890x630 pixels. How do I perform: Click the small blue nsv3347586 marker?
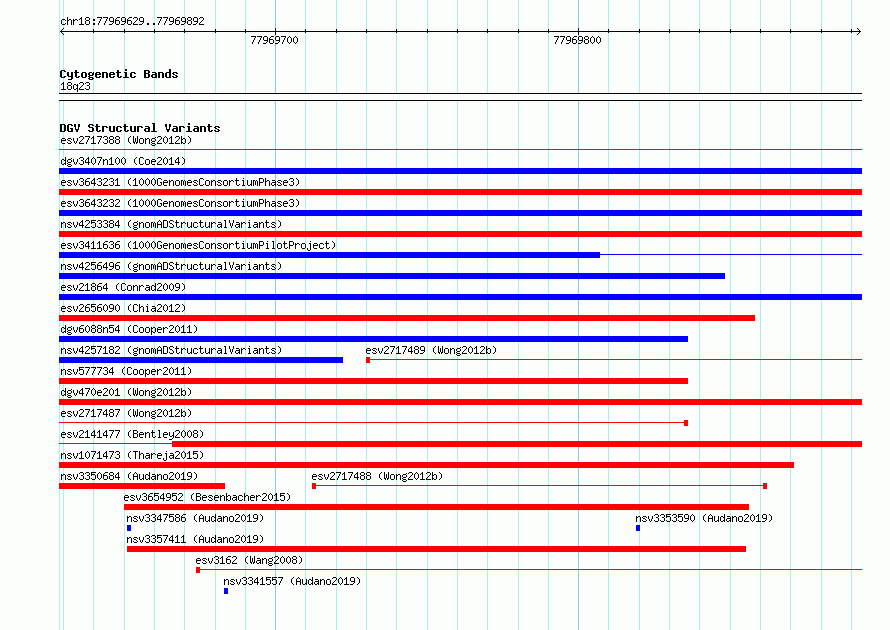pyautogui.click(x=129, y=528)
